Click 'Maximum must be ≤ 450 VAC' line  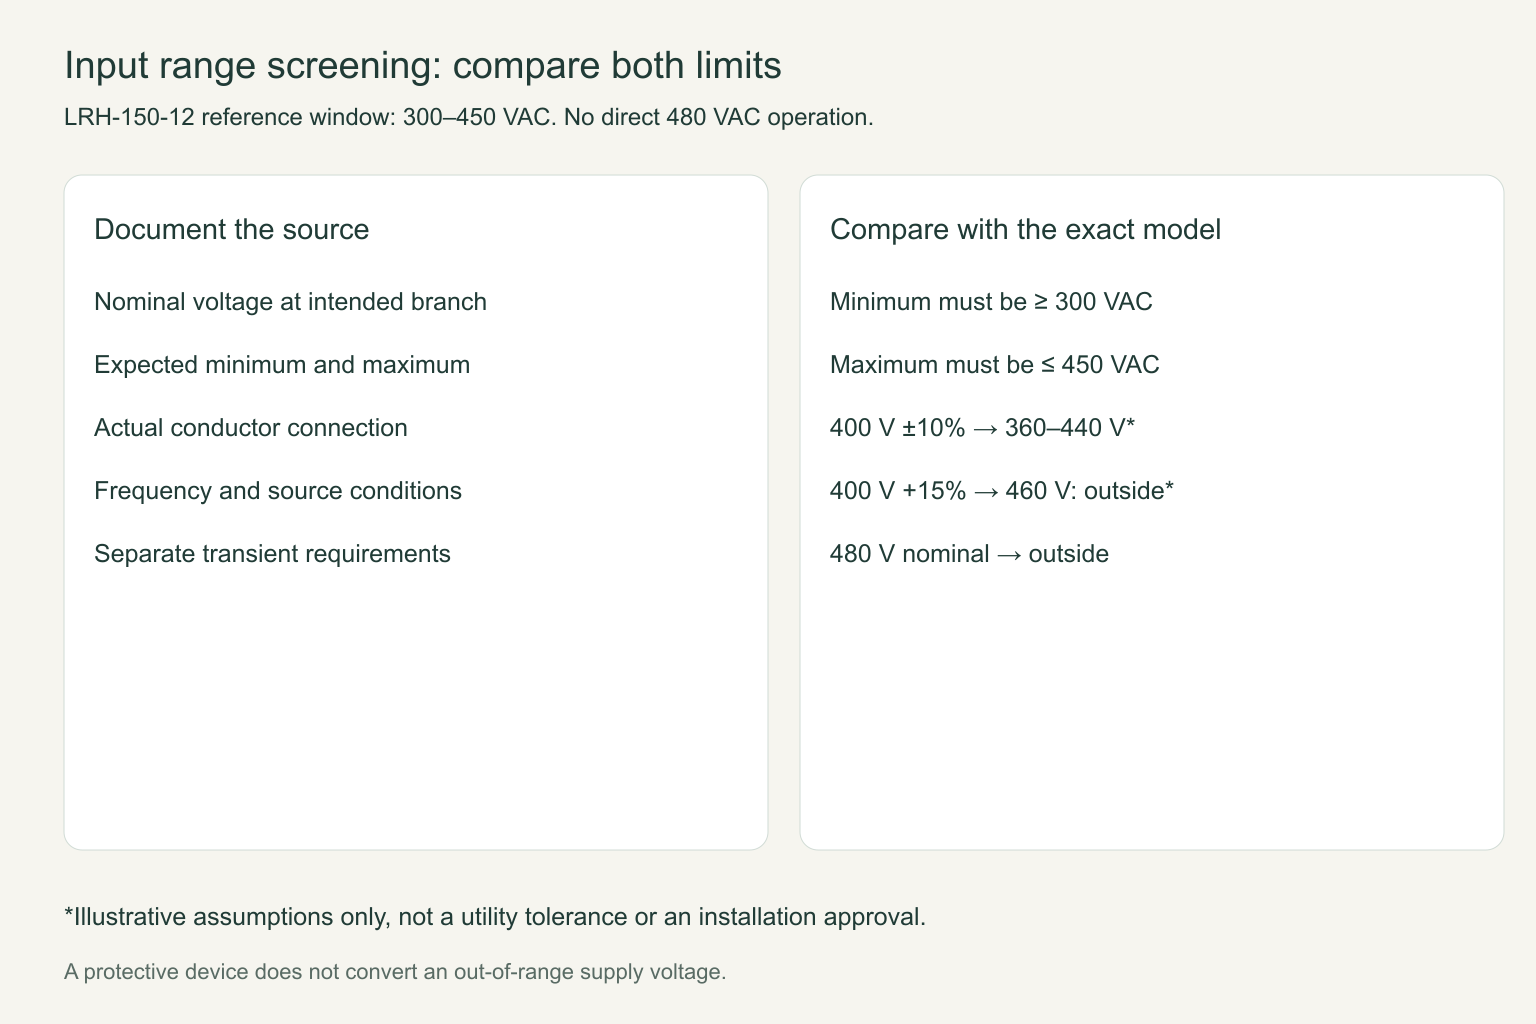[x=995, y=365]
